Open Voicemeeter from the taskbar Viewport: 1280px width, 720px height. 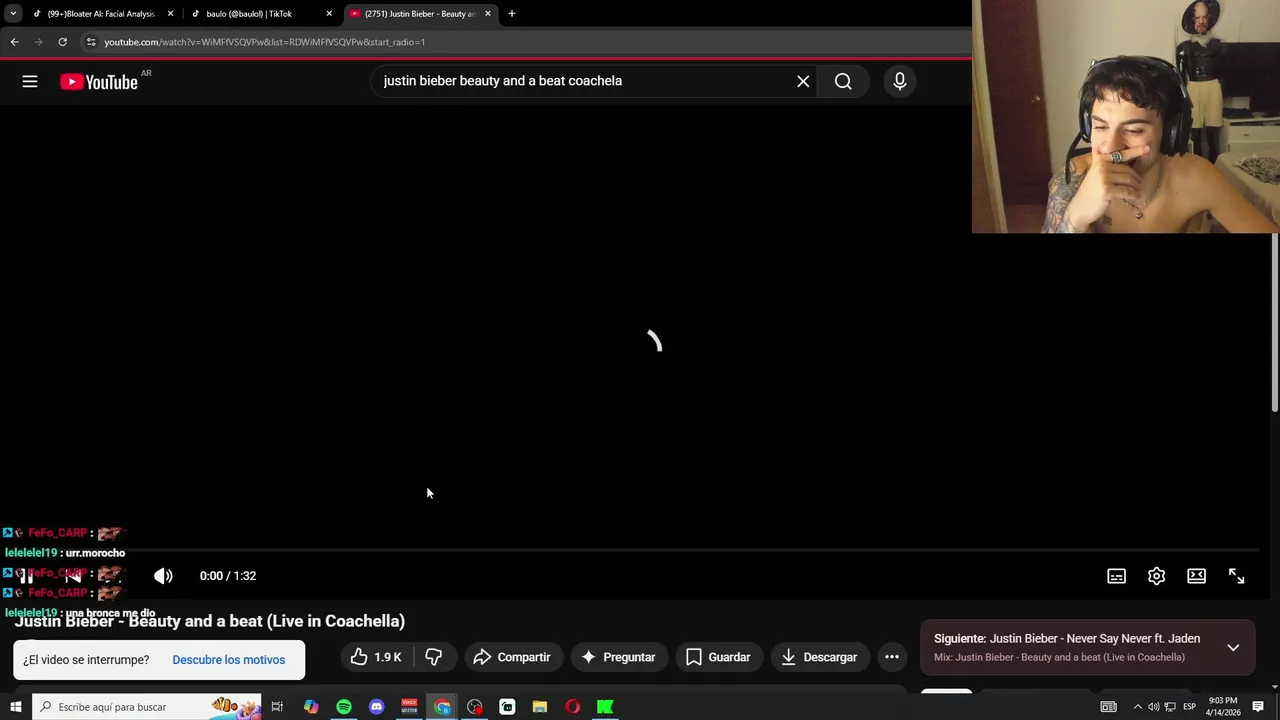(409, 707)
